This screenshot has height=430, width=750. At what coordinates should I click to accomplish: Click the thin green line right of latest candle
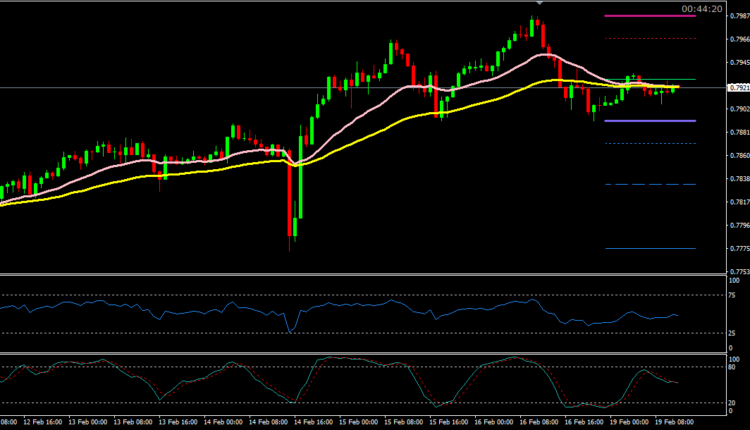tap(688, 79)
